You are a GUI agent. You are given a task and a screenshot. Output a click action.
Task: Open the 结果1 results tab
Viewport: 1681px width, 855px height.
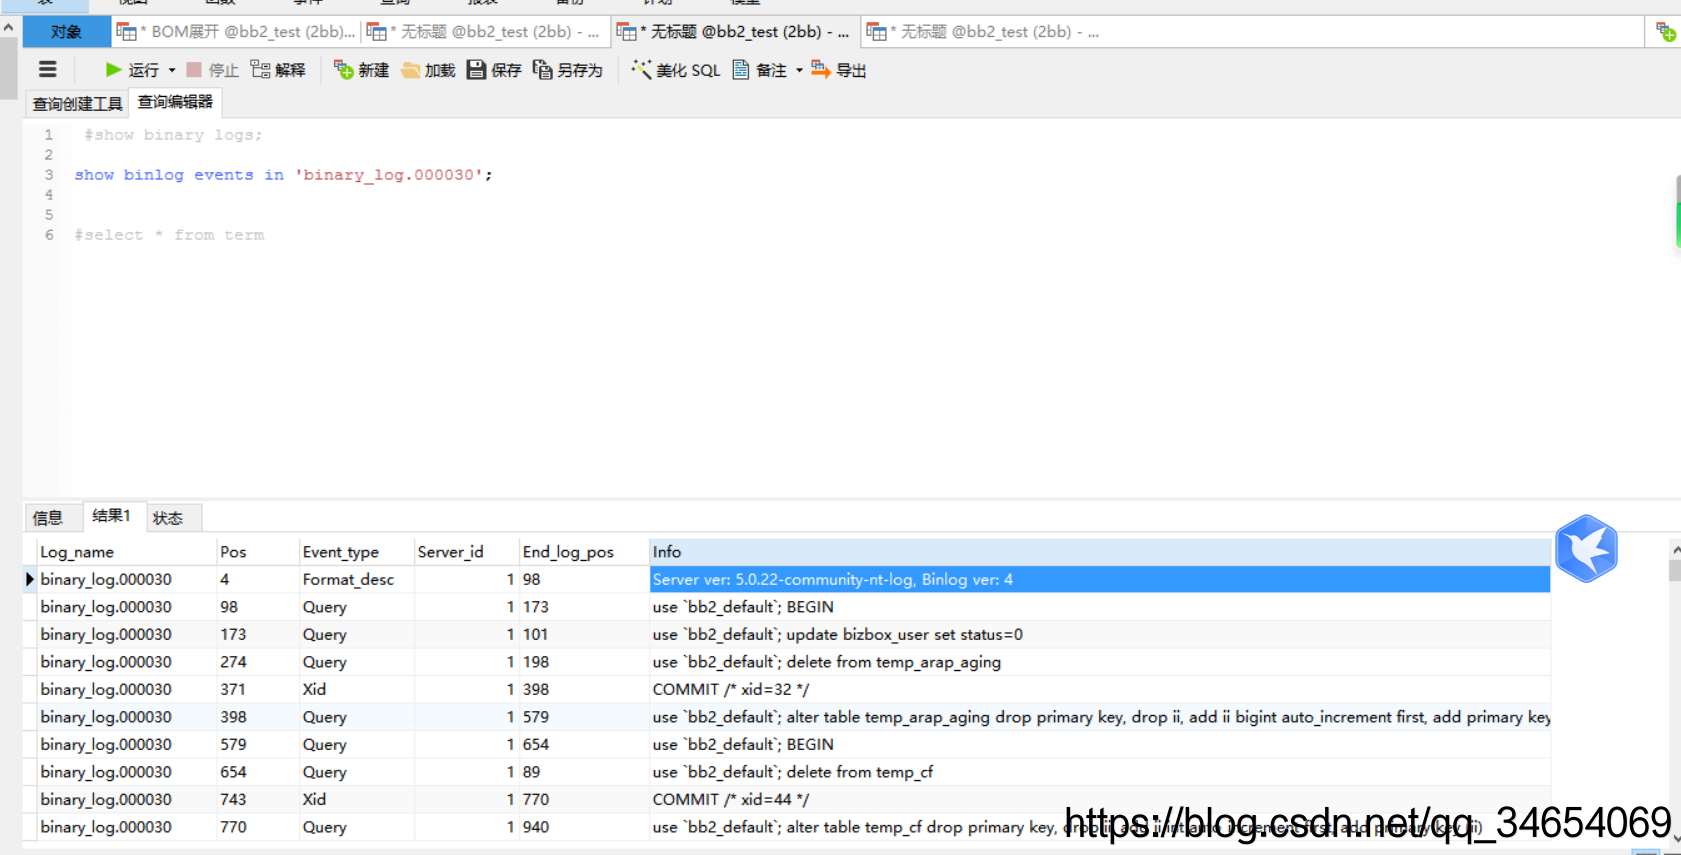click(112, 516)
